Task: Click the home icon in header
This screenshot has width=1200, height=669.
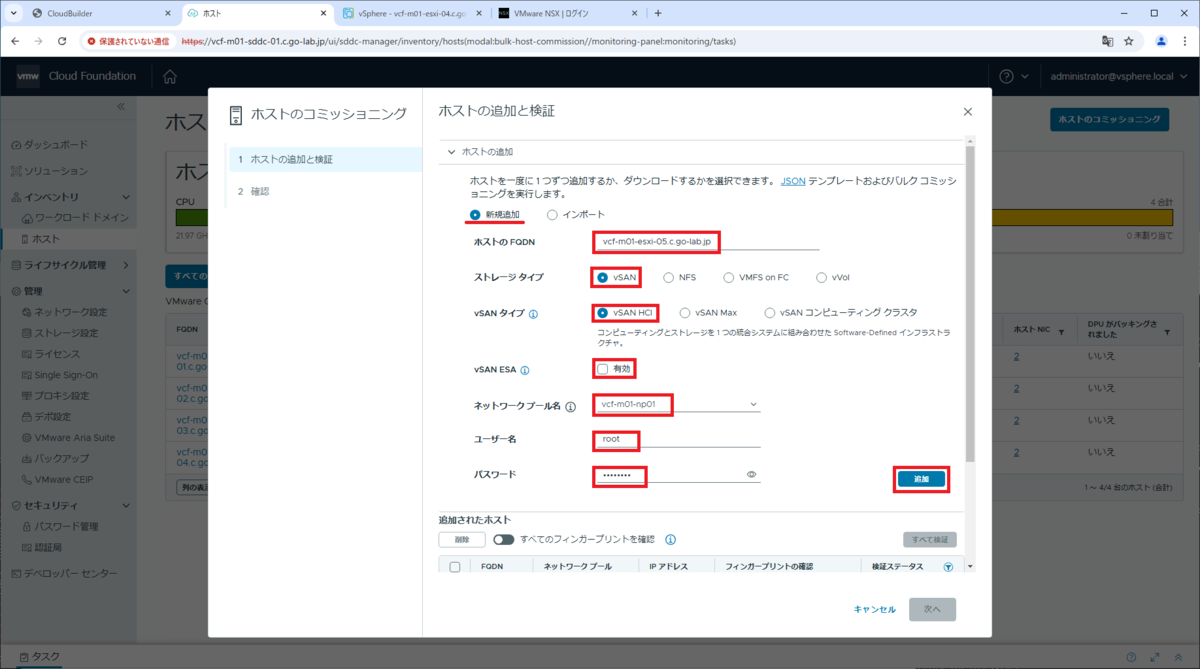Action: (x=170, y=77)
